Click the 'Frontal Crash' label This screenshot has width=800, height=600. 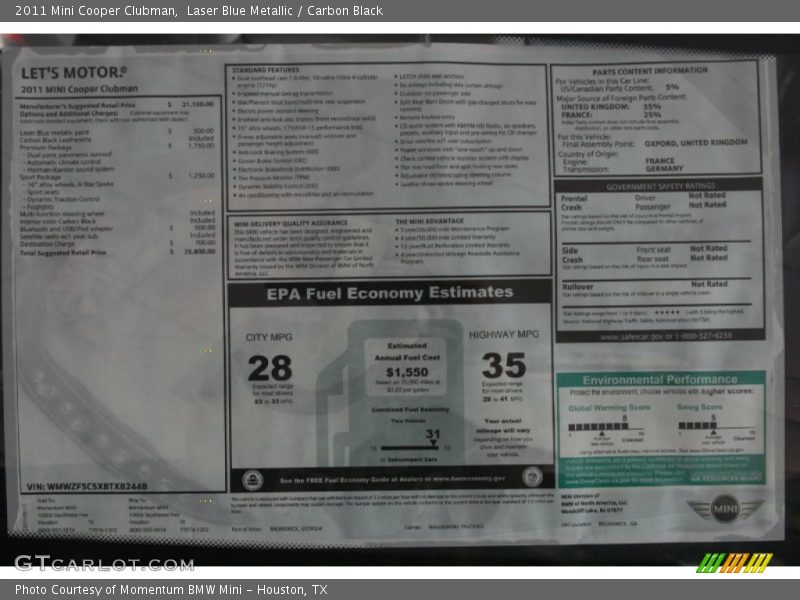pos(573,203)
